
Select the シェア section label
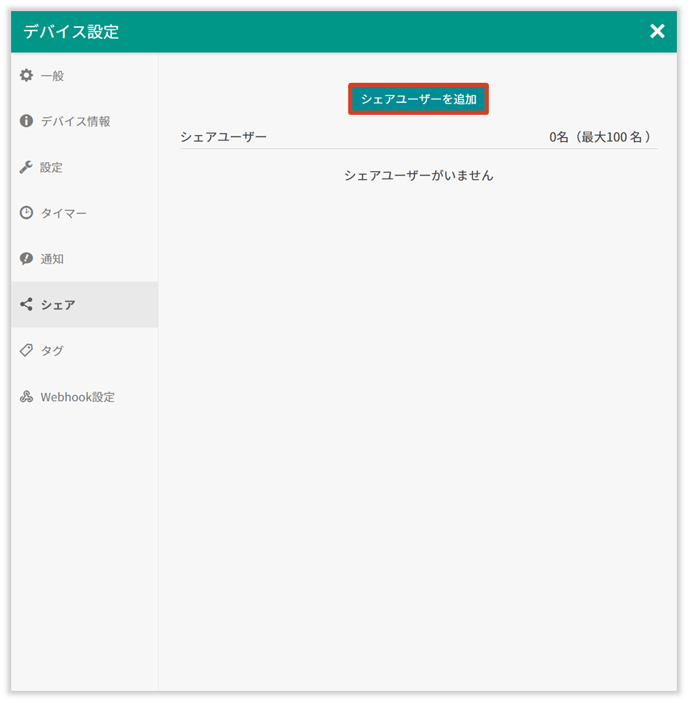tap(58, 305)
